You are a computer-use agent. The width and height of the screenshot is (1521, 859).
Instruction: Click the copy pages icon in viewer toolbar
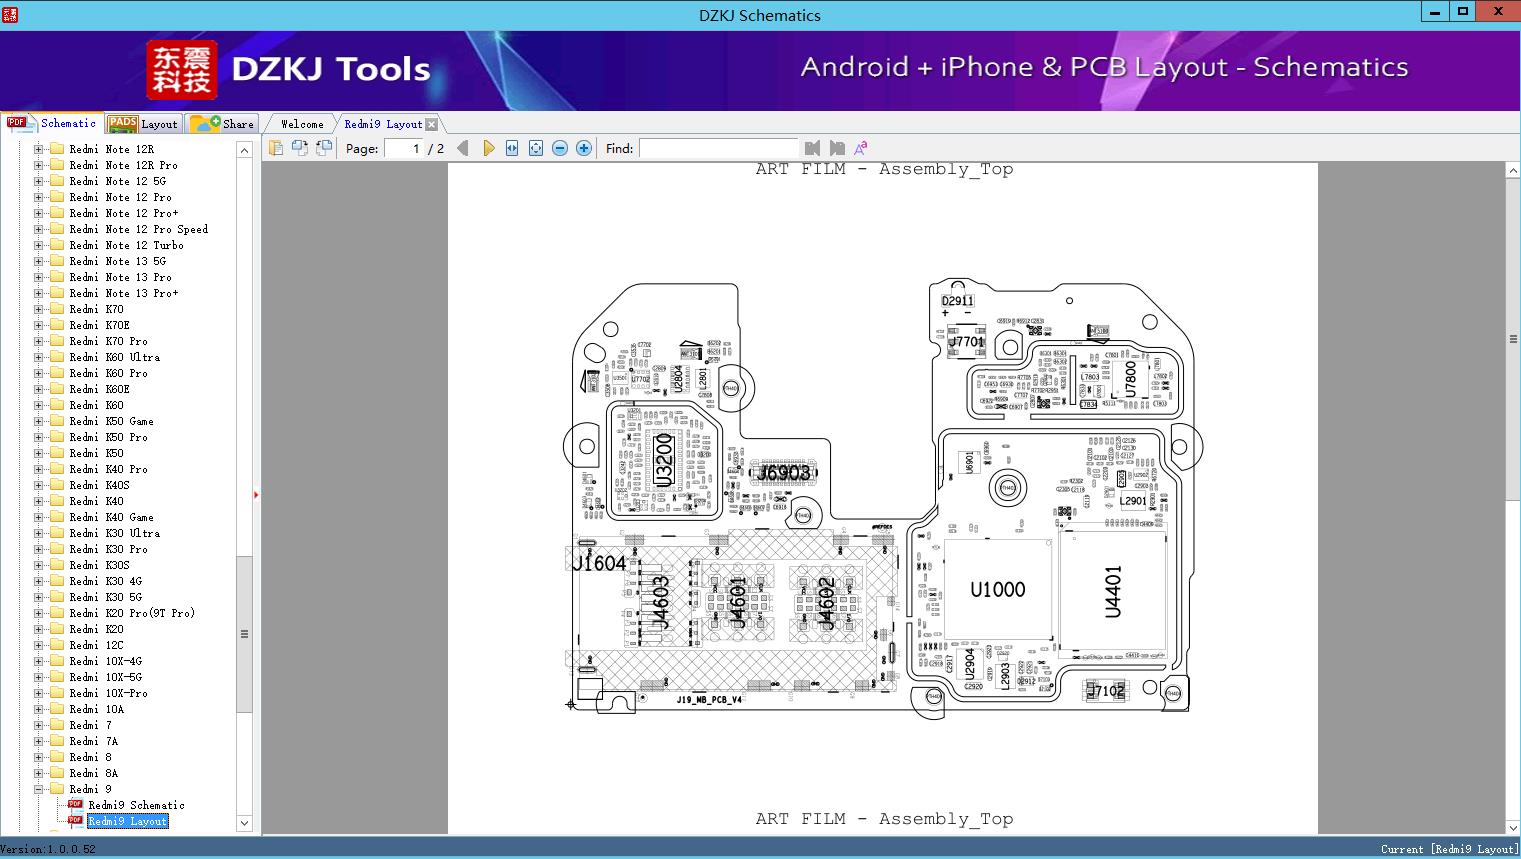[276, 148]
